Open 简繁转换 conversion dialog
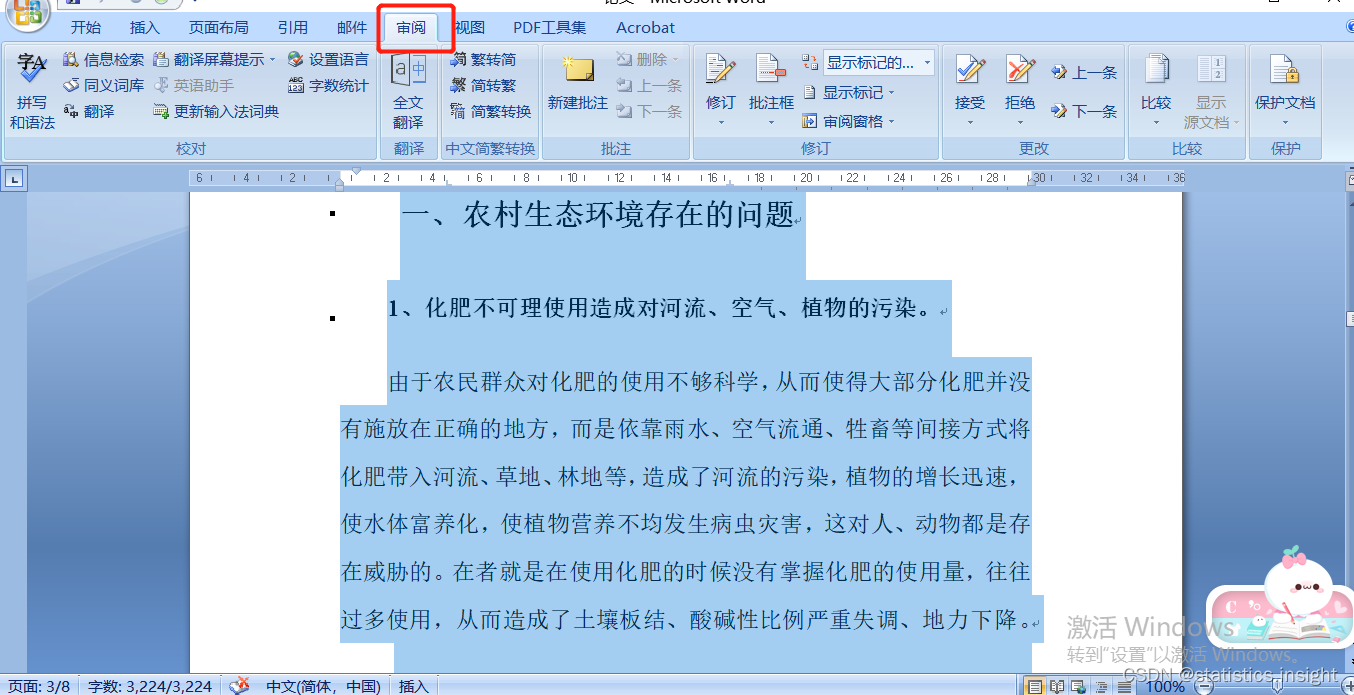 coord(491,112)
